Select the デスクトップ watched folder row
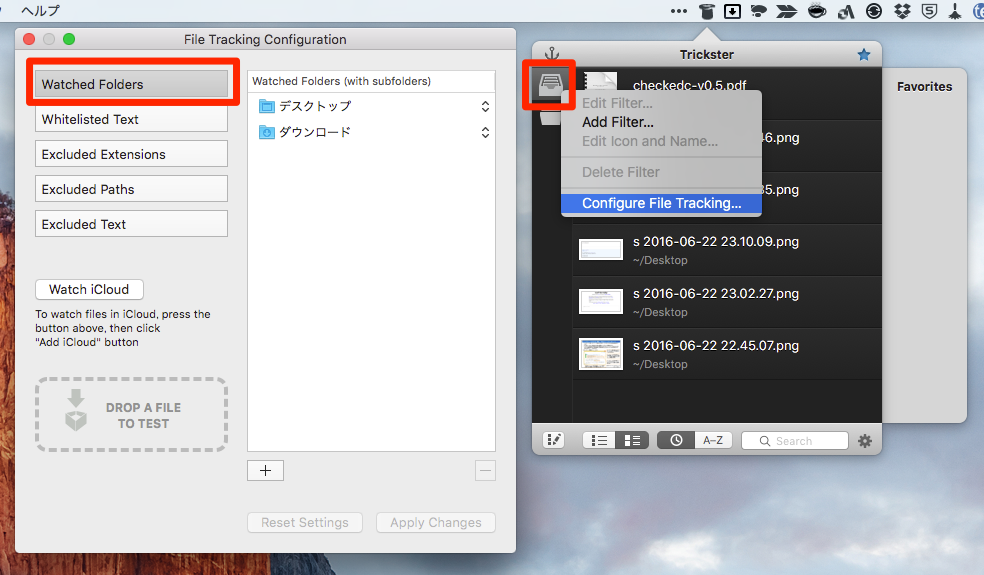Image resolution: width=984 pixels, height=575 pixels. tap(372, 107)
